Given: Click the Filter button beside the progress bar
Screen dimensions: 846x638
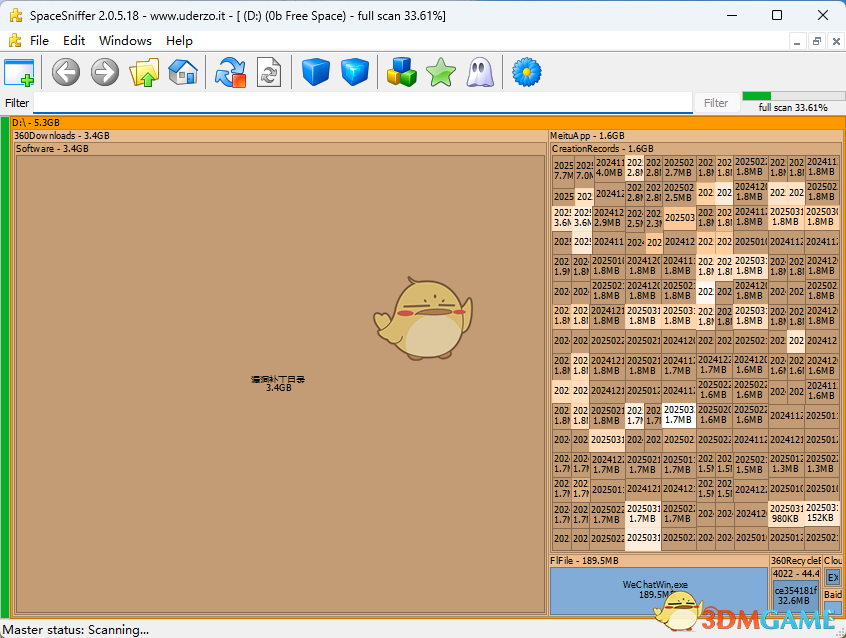Looking at the screenshot, I should pyautogui.click(x=716, y=102).
